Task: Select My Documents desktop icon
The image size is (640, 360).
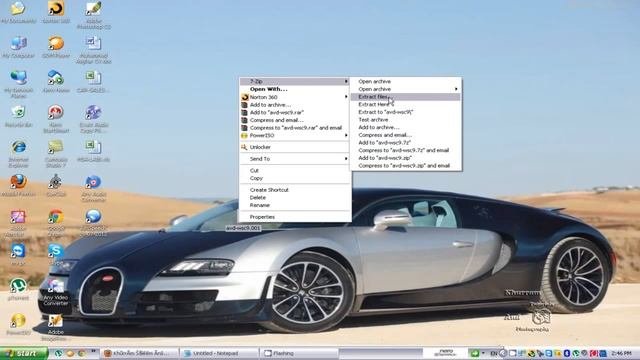Action: point(18,12)
